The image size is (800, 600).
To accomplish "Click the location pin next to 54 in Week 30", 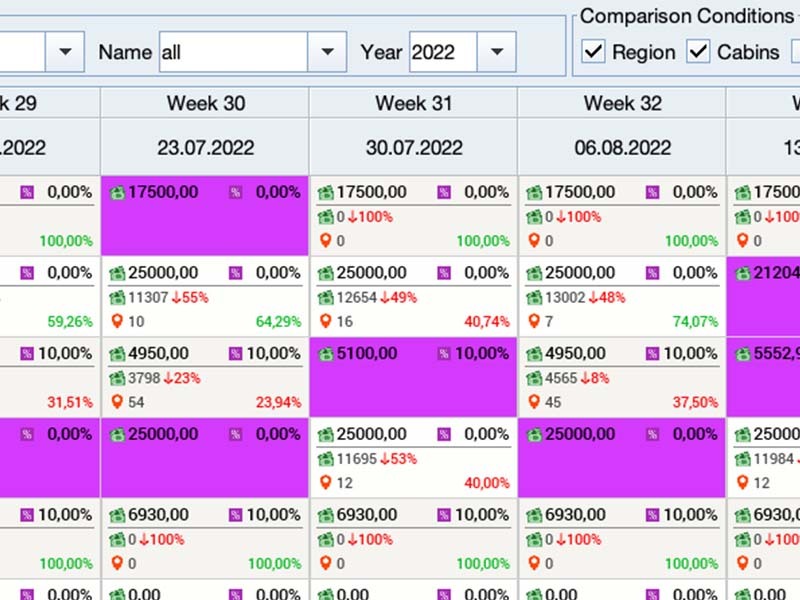I will (117, 402).
